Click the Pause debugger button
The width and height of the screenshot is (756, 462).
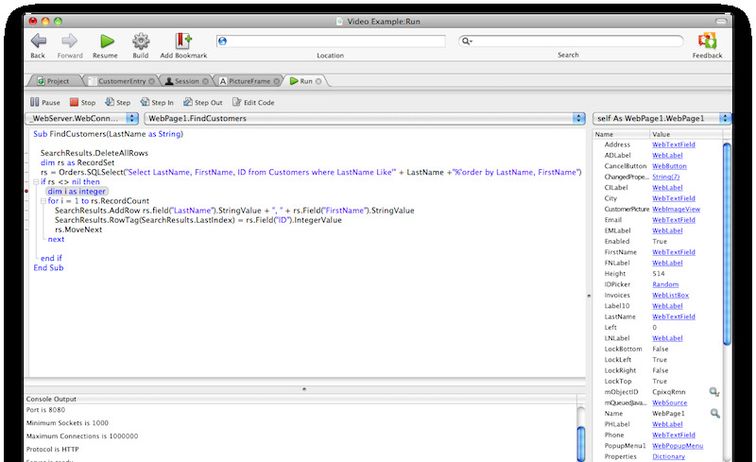point(35,102)
